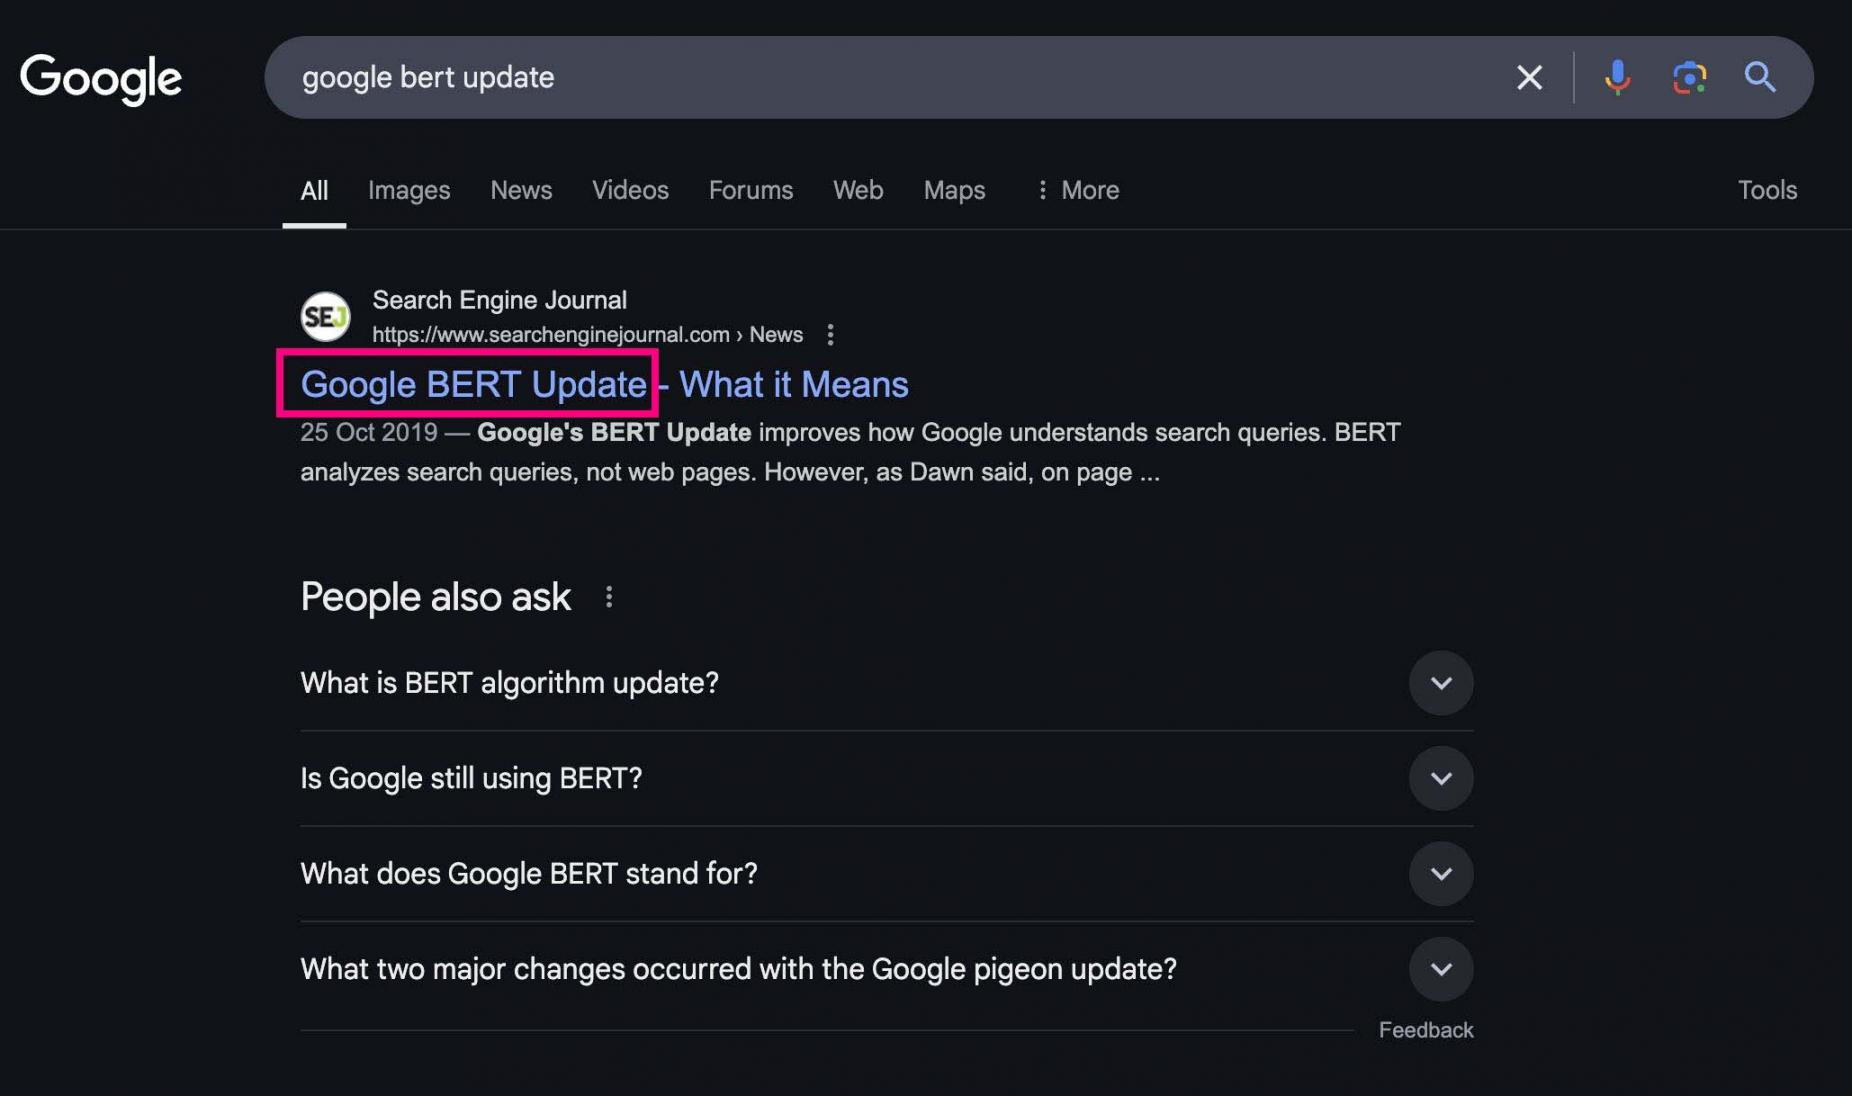Expand 'Is Google still using BERT?' chevron
Viewport: 1852px width, 1096px height.
click(x=1441, y=778)
